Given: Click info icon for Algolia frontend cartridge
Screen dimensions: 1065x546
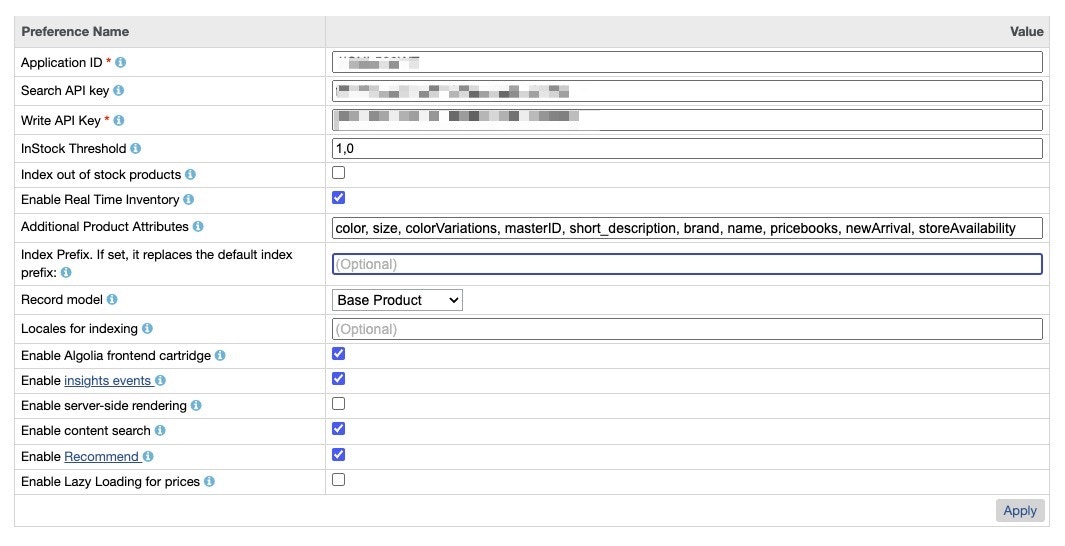Looking at the screenshot, I should click(220, 356).
